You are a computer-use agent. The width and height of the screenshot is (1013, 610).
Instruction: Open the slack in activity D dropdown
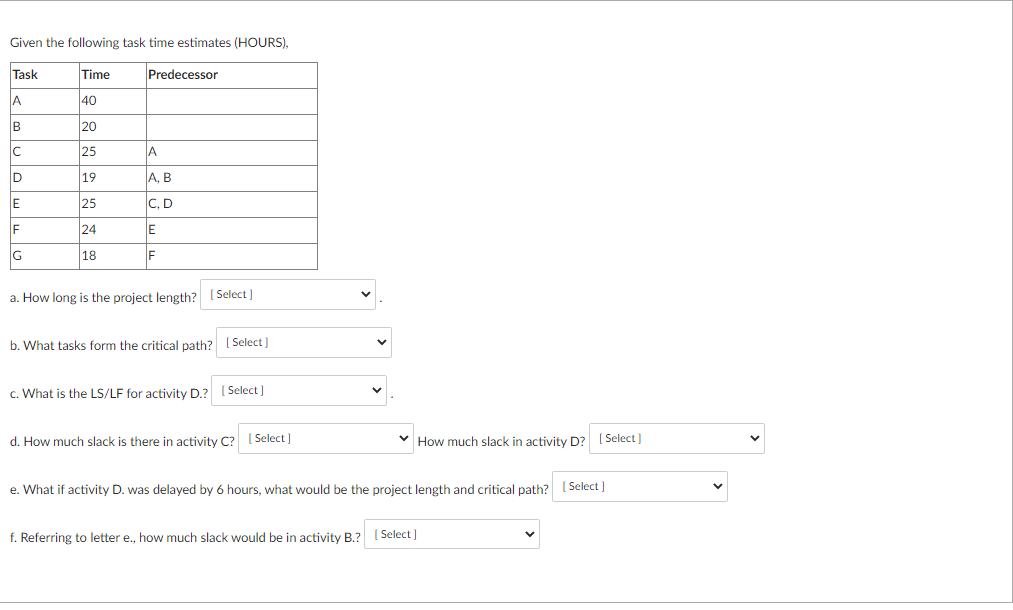[x=676, y=438]
